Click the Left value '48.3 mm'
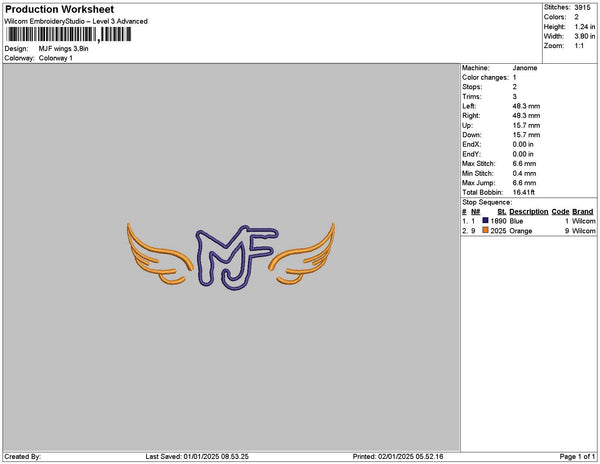Viewport: 600px width, 464px height. click(526, 106)
